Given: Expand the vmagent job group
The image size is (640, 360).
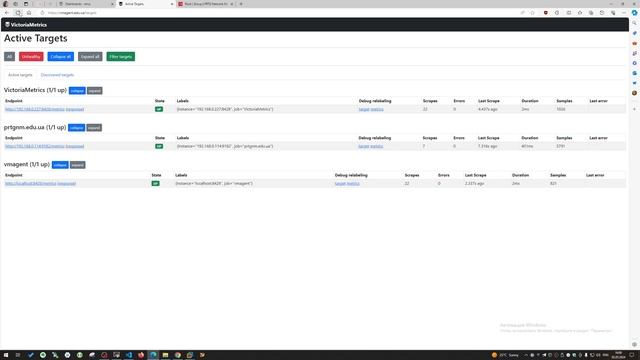Looking at the screenshot, I should (78, 165).
